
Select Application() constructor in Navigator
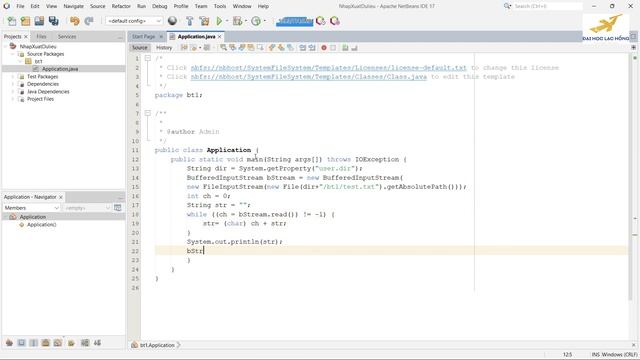click(x=41, y=224)
